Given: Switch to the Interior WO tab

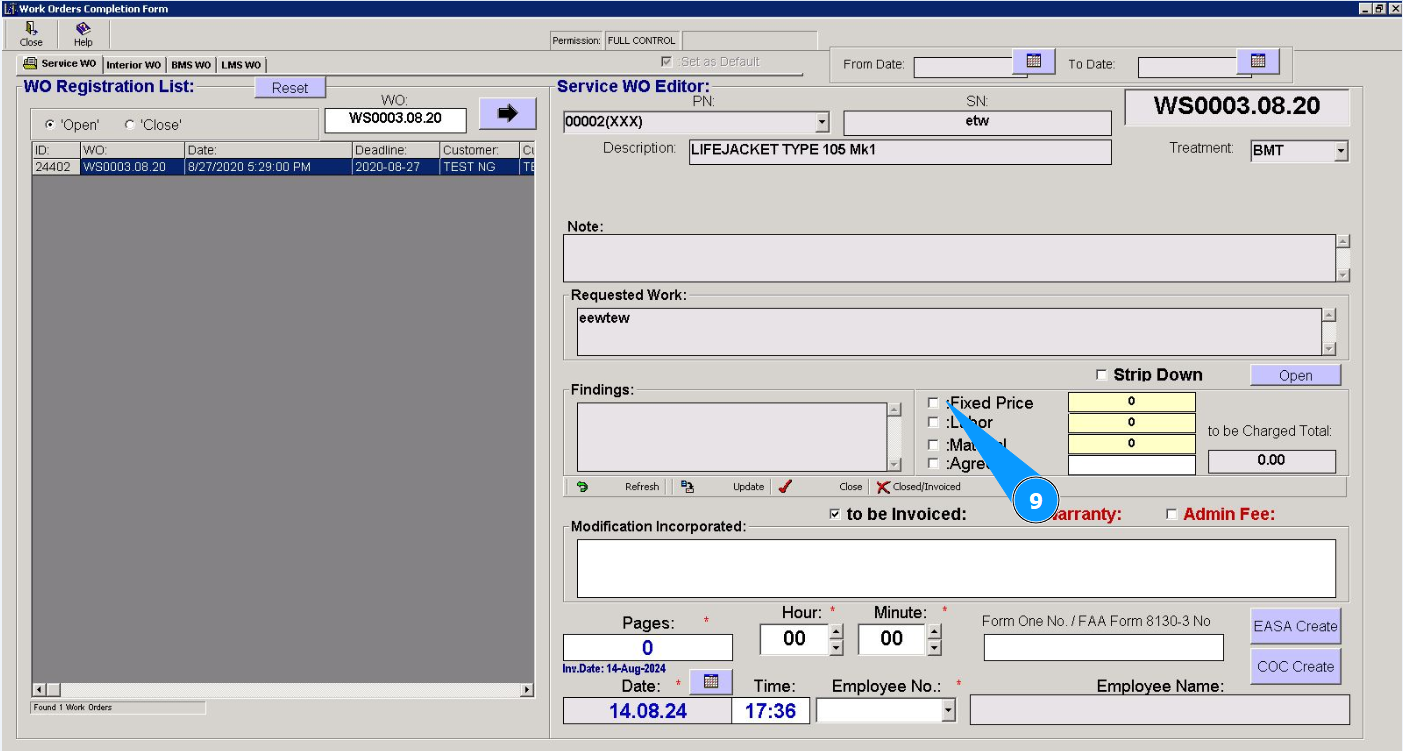Looking at the screenshot, I should coord(133,65).
